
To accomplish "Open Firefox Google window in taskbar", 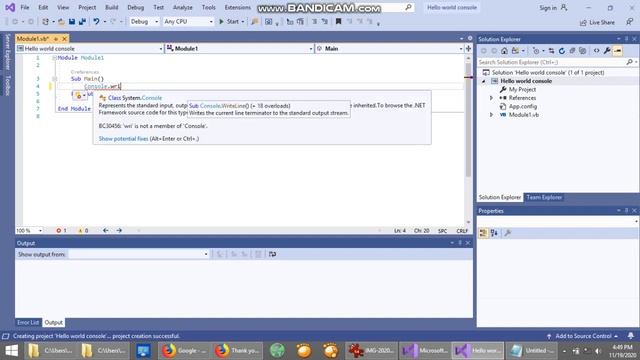I will click(x=184, y=351).
